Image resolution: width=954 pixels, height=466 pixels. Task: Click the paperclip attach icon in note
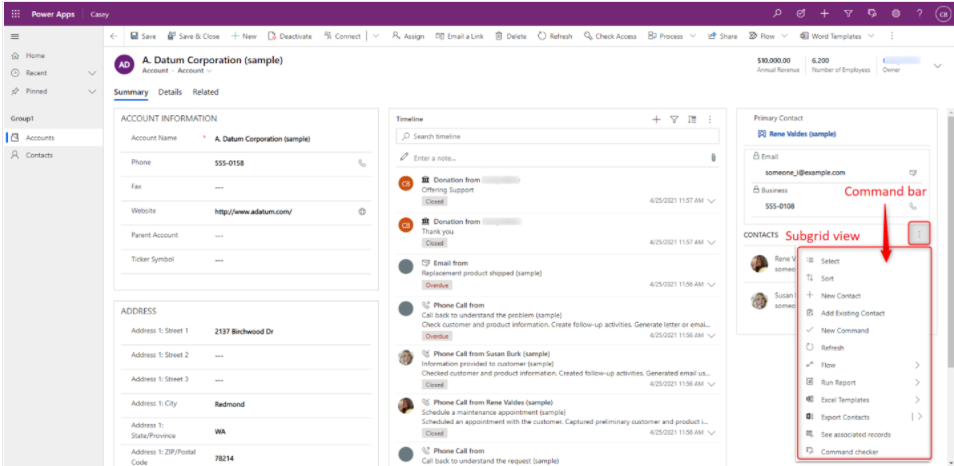713,157
